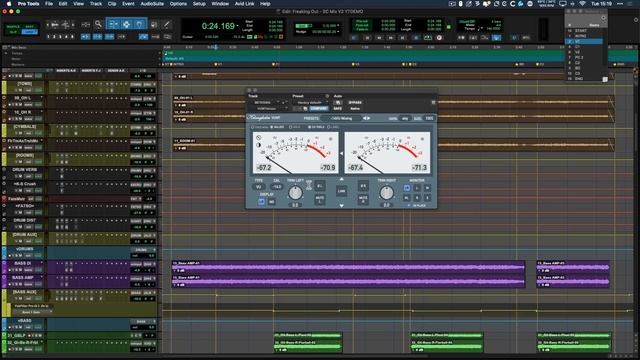Open the File menu
This screenshot has width=640, height=360.
click(x=49, y=4)
